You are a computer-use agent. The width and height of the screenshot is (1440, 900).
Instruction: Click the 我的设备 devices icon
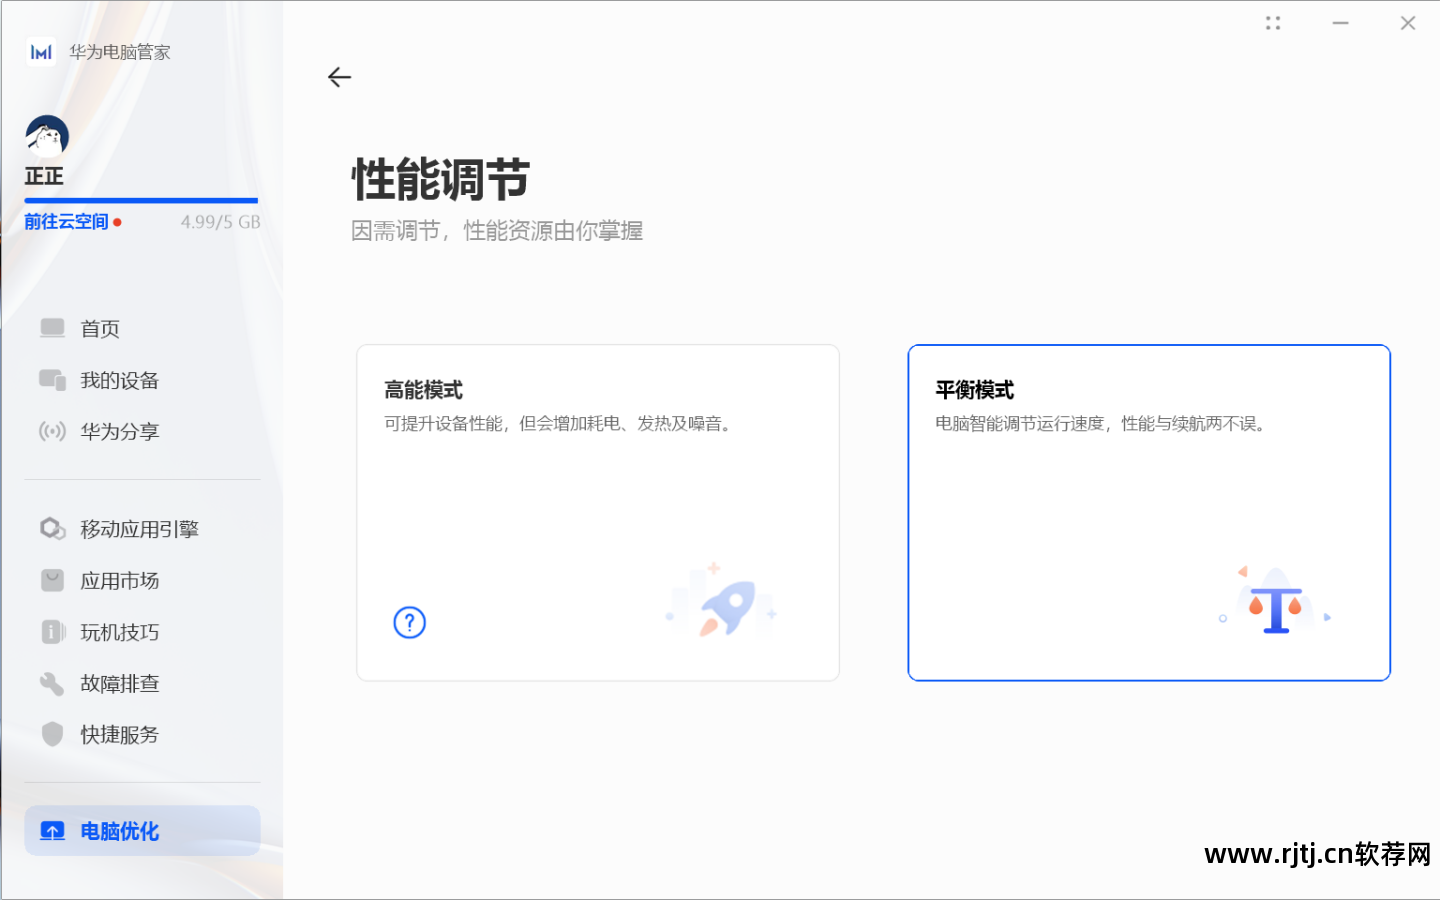pyautogui.click(x=52, y=380)
